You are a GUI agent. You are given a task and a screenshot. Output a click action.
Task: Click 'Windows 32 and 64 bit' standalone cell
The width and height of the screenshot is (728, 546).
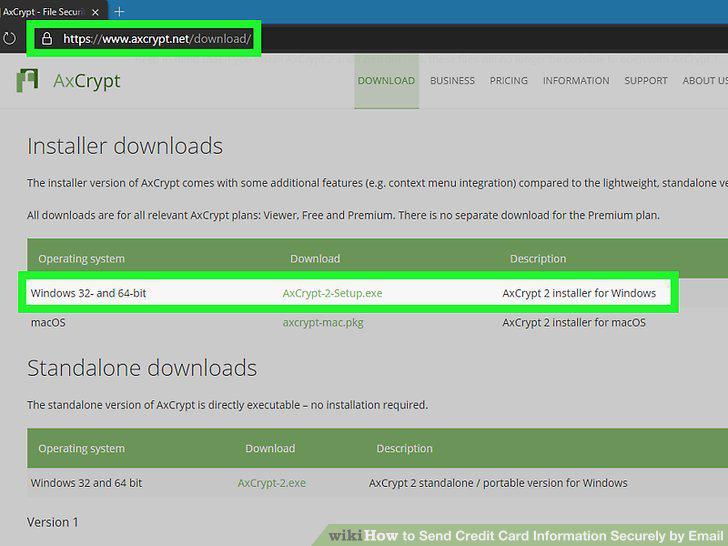pyautogui.click(x=86, y=483)
